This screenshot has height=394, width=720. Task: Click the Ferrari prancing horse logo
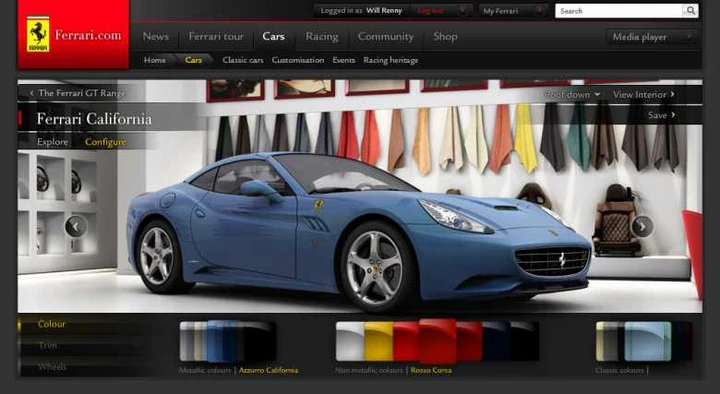[38, 34]
